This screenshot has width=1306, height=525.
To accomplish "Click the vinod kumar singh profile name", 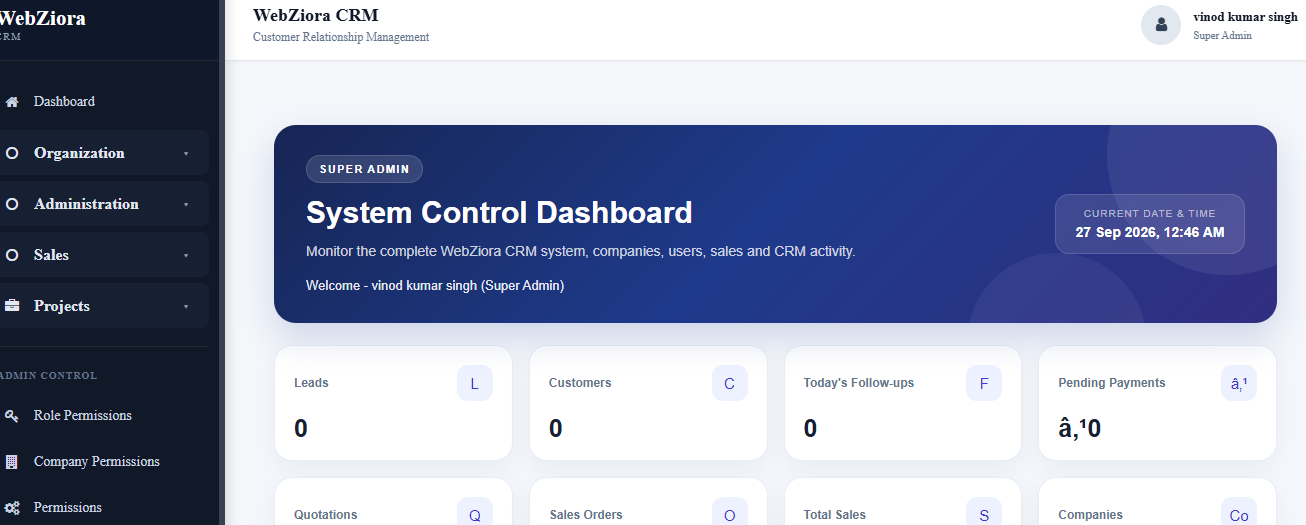I will click(1245, 17).
